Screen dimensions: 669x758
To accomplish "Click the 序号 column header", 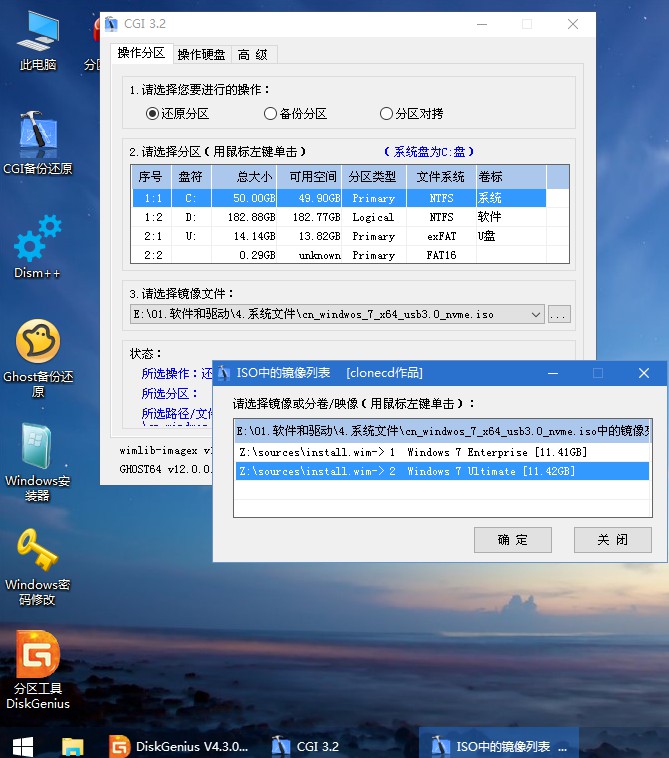I will click(151, 176).
